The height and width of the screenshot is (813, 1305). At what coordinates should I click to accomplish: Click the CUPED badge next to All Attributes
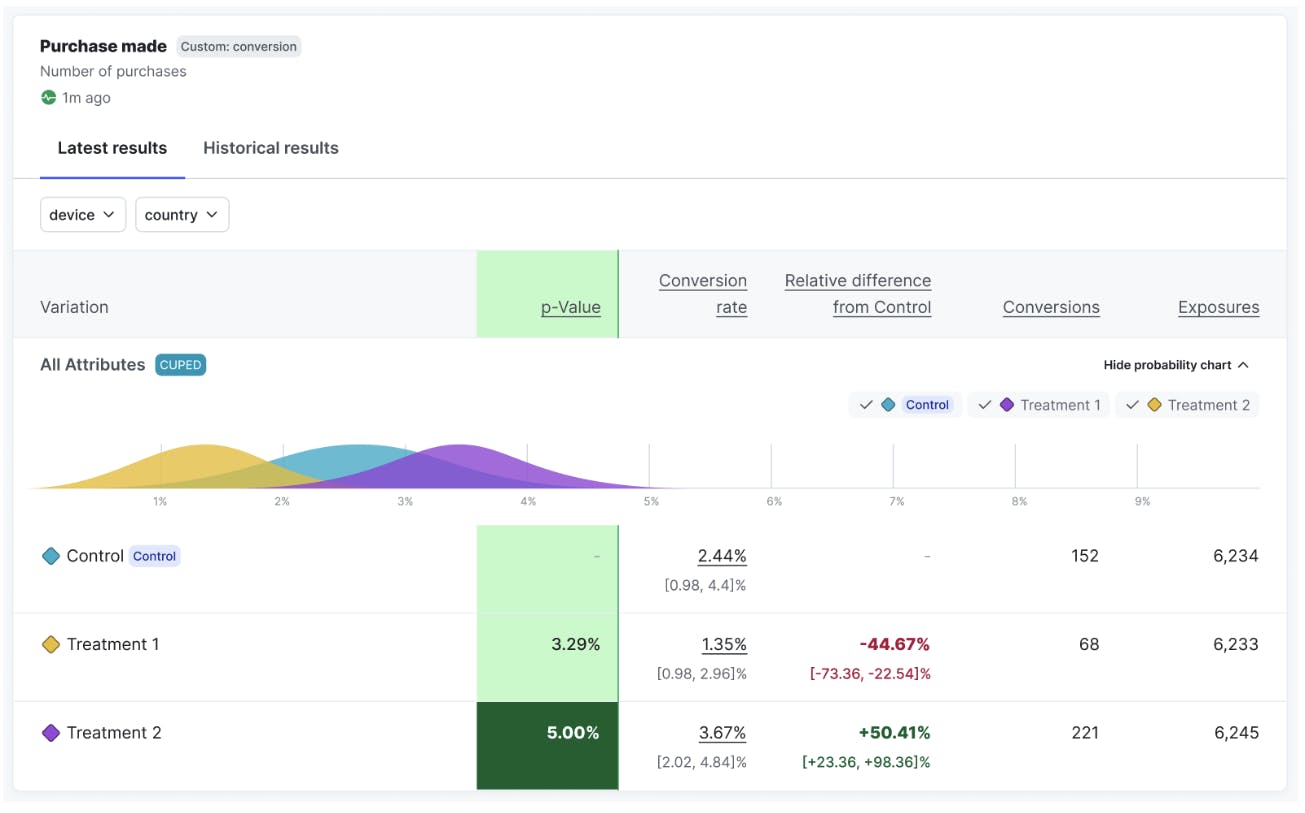coord(180,365)
